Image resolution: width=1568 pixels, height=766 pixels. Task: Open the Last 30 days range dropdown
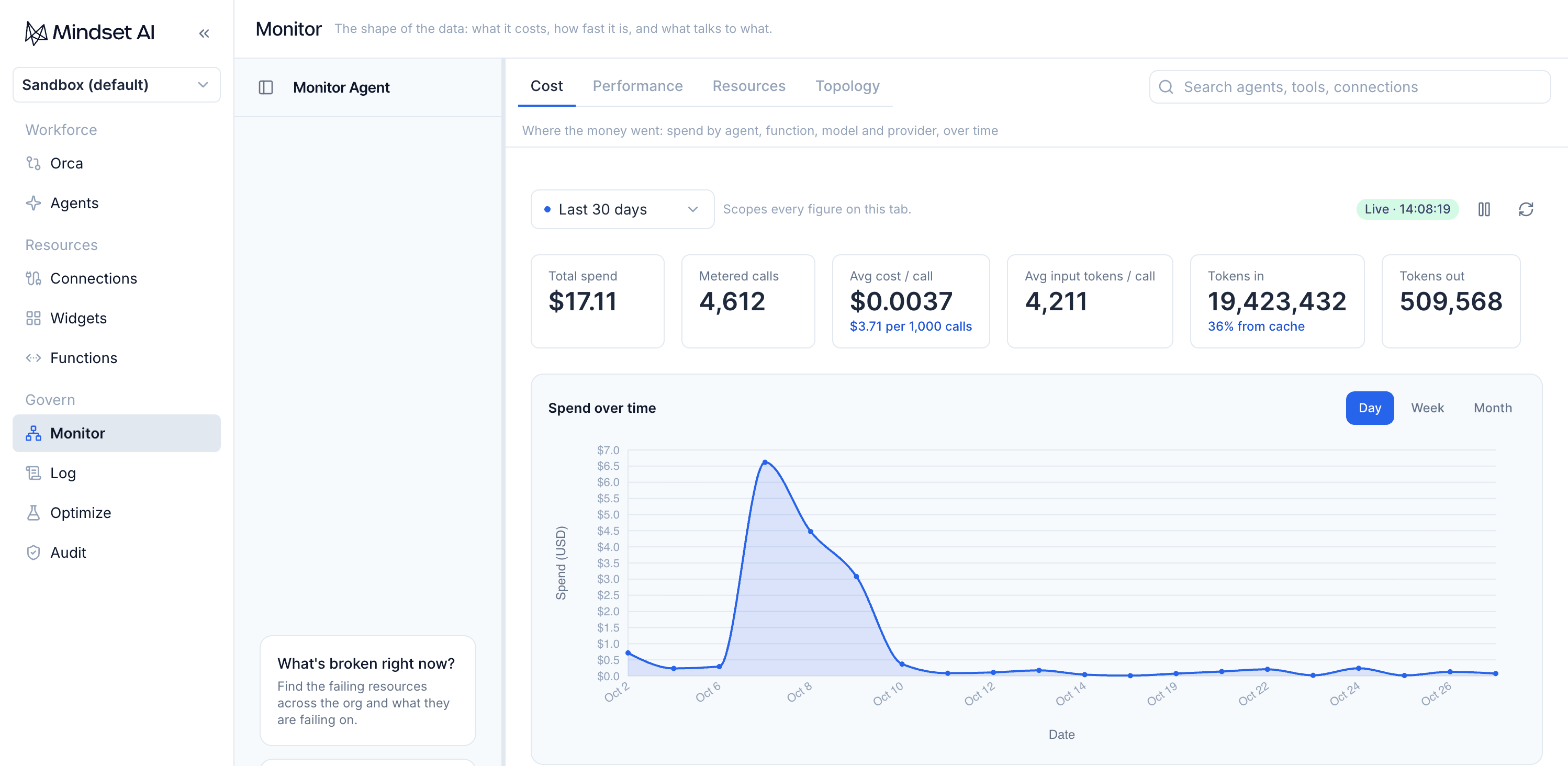coord(623,209)
